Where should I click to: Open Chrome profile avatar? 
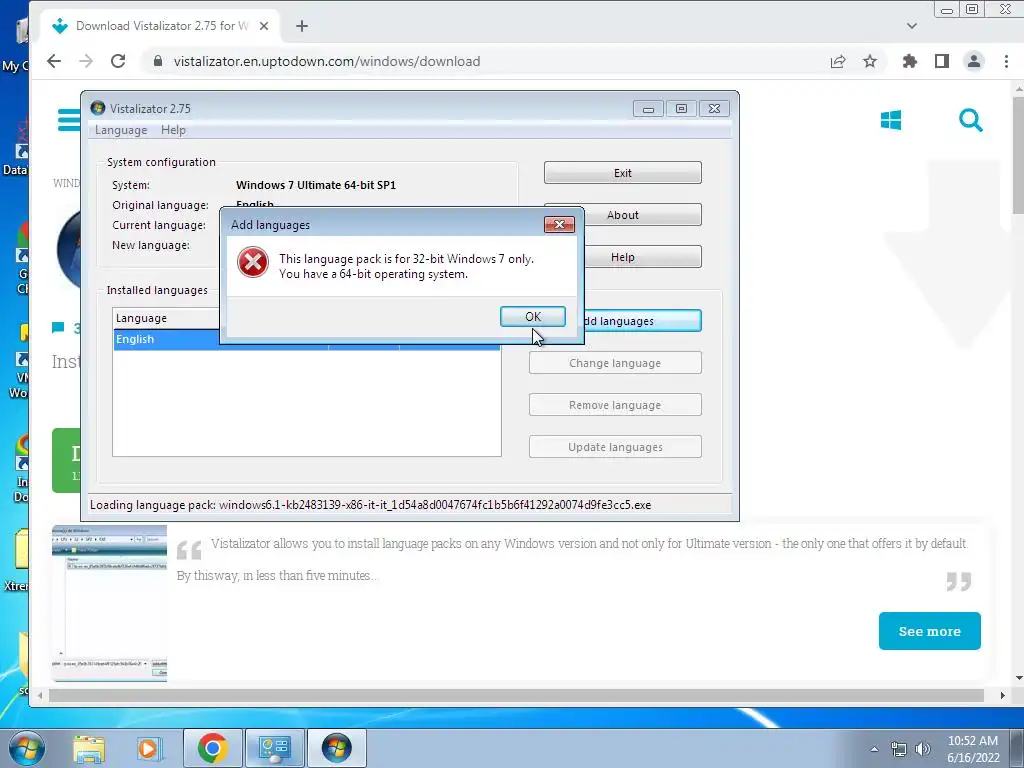pos(974,61)
